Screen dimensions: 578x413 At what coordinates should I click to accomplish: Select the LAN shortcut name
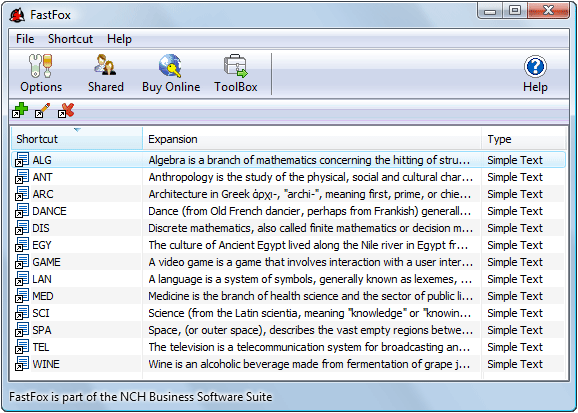click(42, 279)
